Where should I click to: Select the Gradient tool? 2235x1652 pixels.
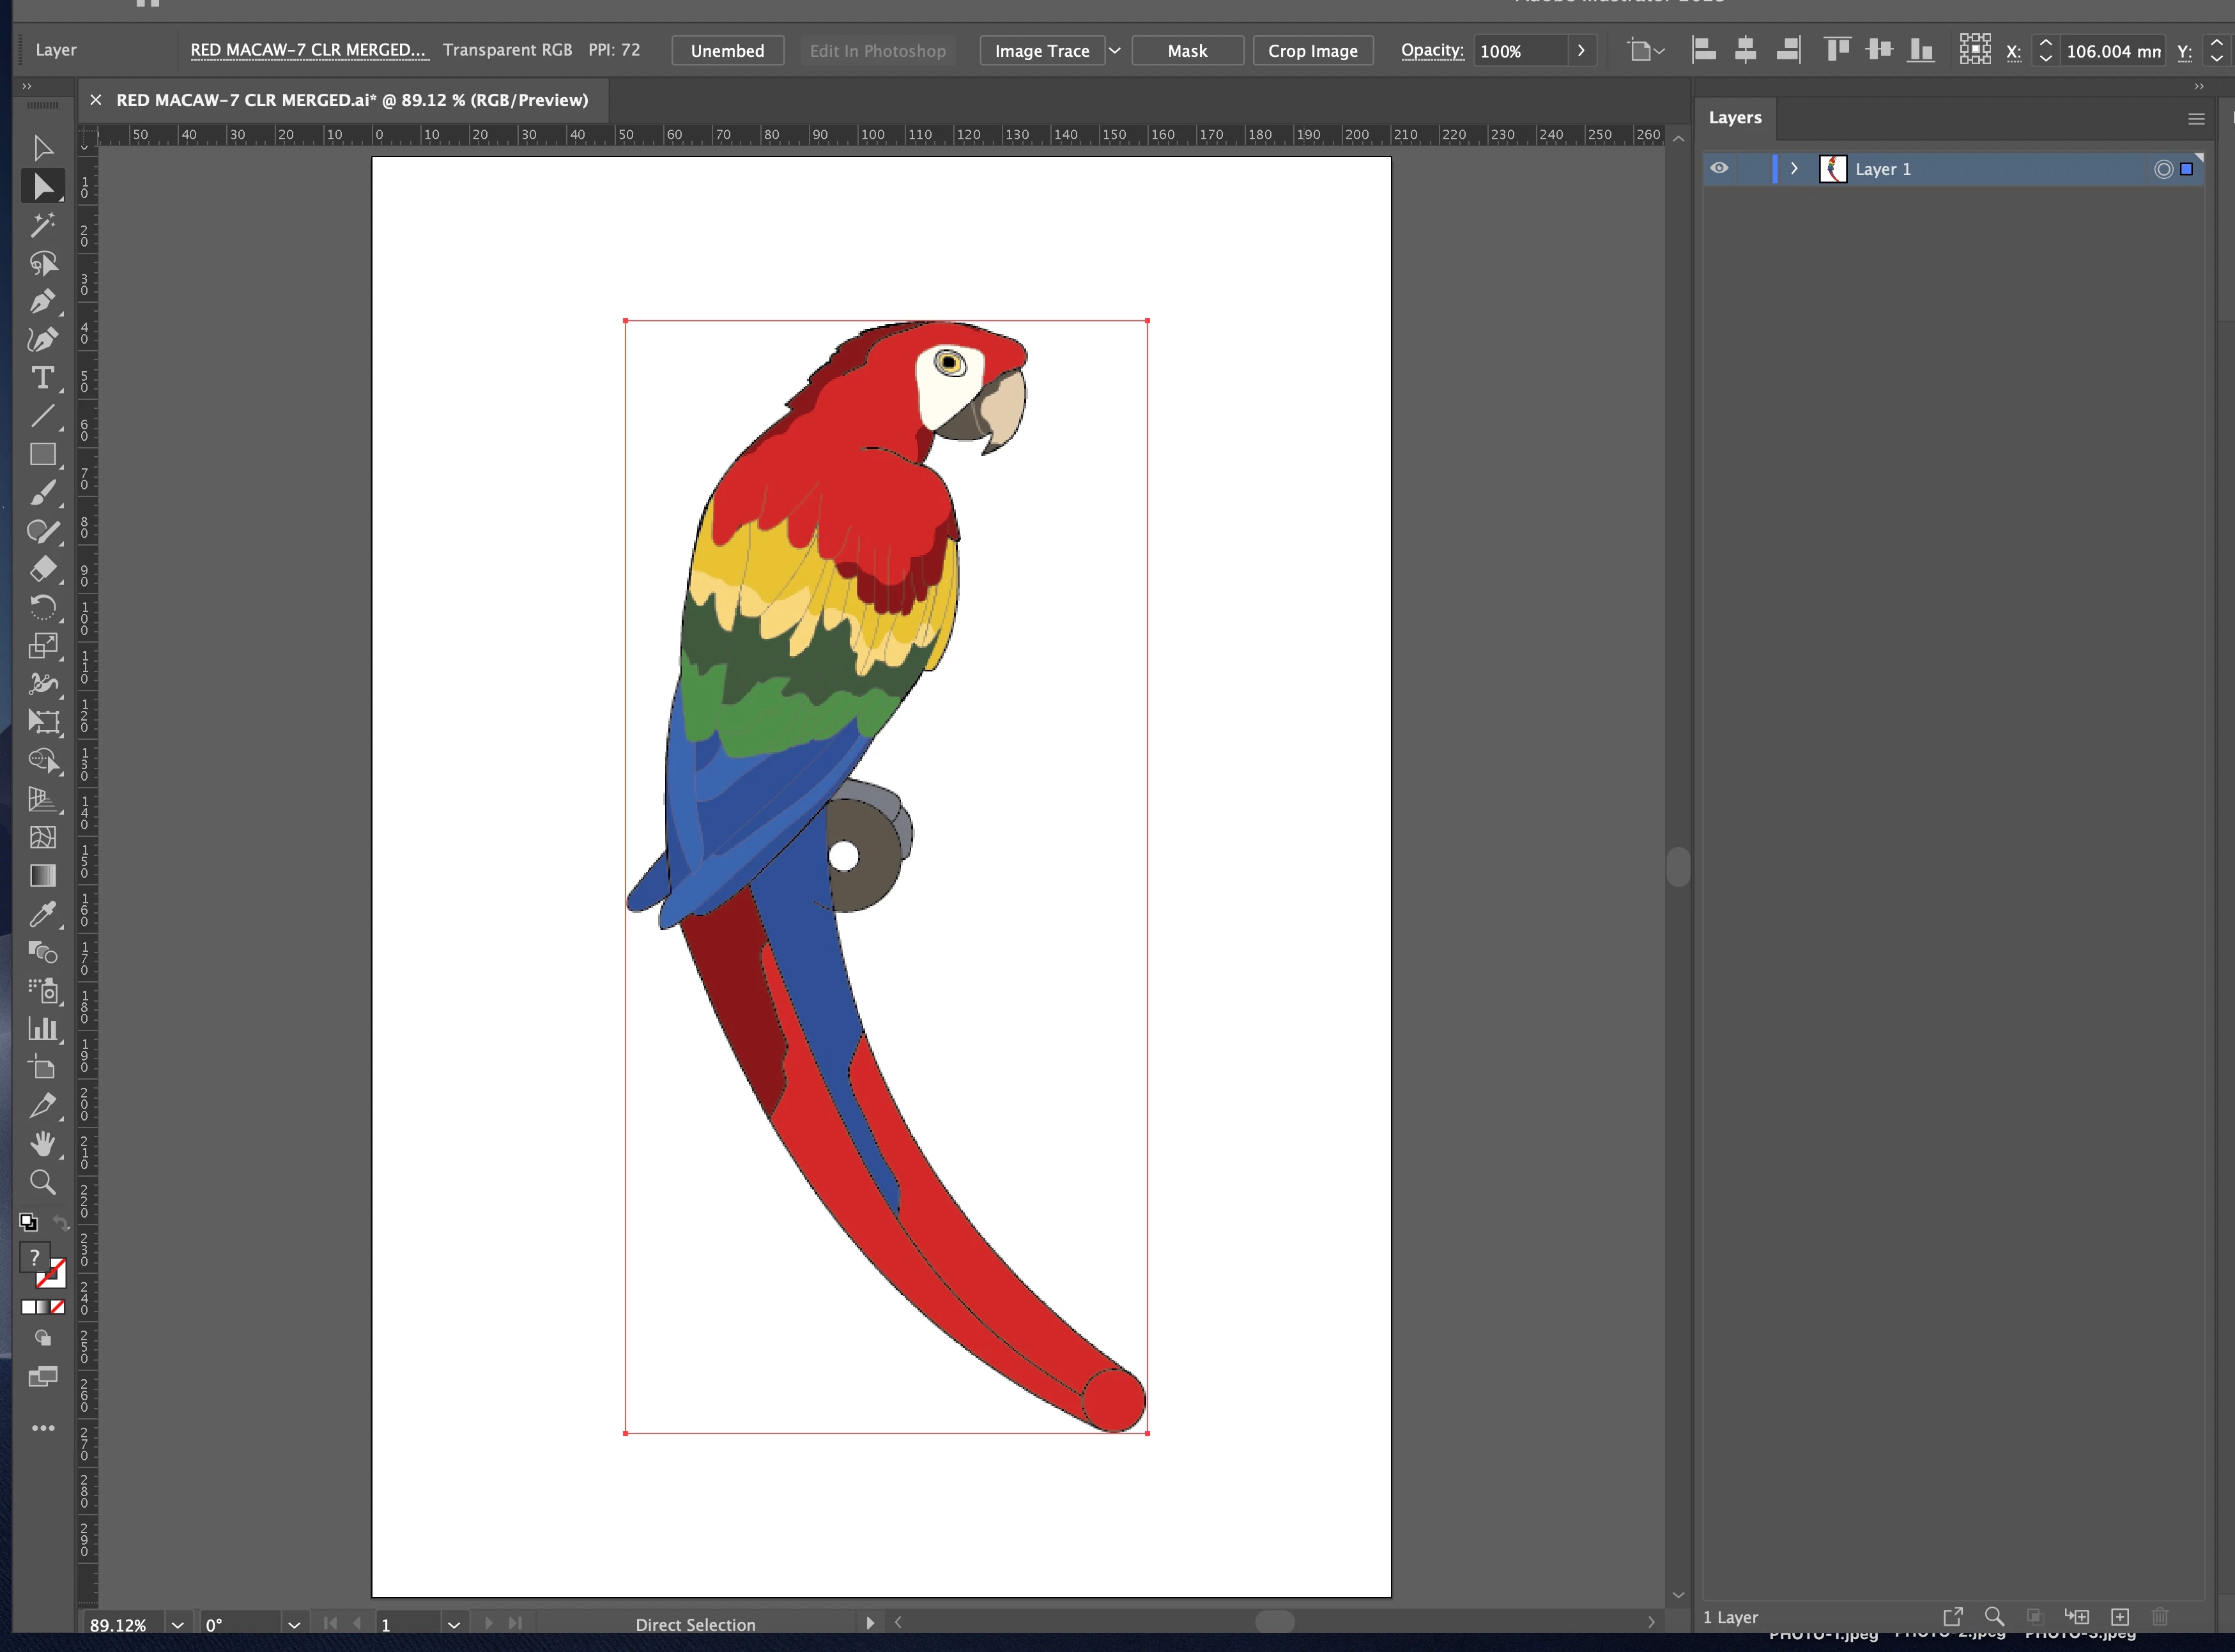click(x=42, y=876)
